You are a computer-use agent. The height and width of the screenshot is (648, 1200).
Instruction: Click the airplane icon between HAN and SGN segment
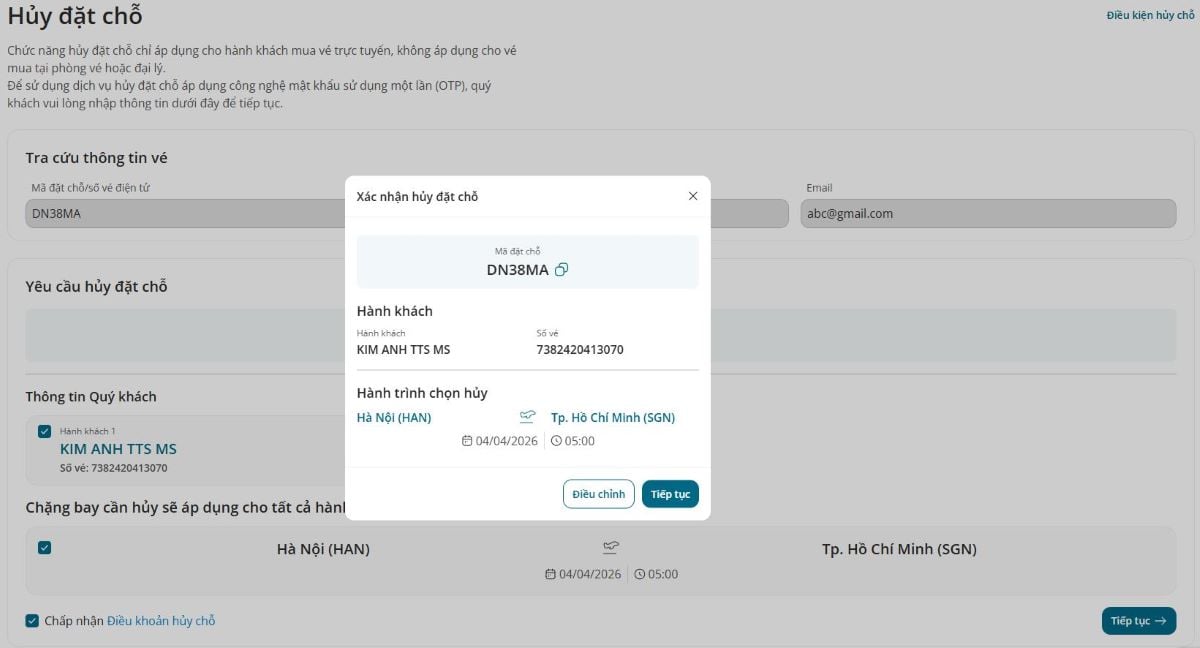pyautogui.click(x=611, y=547)
